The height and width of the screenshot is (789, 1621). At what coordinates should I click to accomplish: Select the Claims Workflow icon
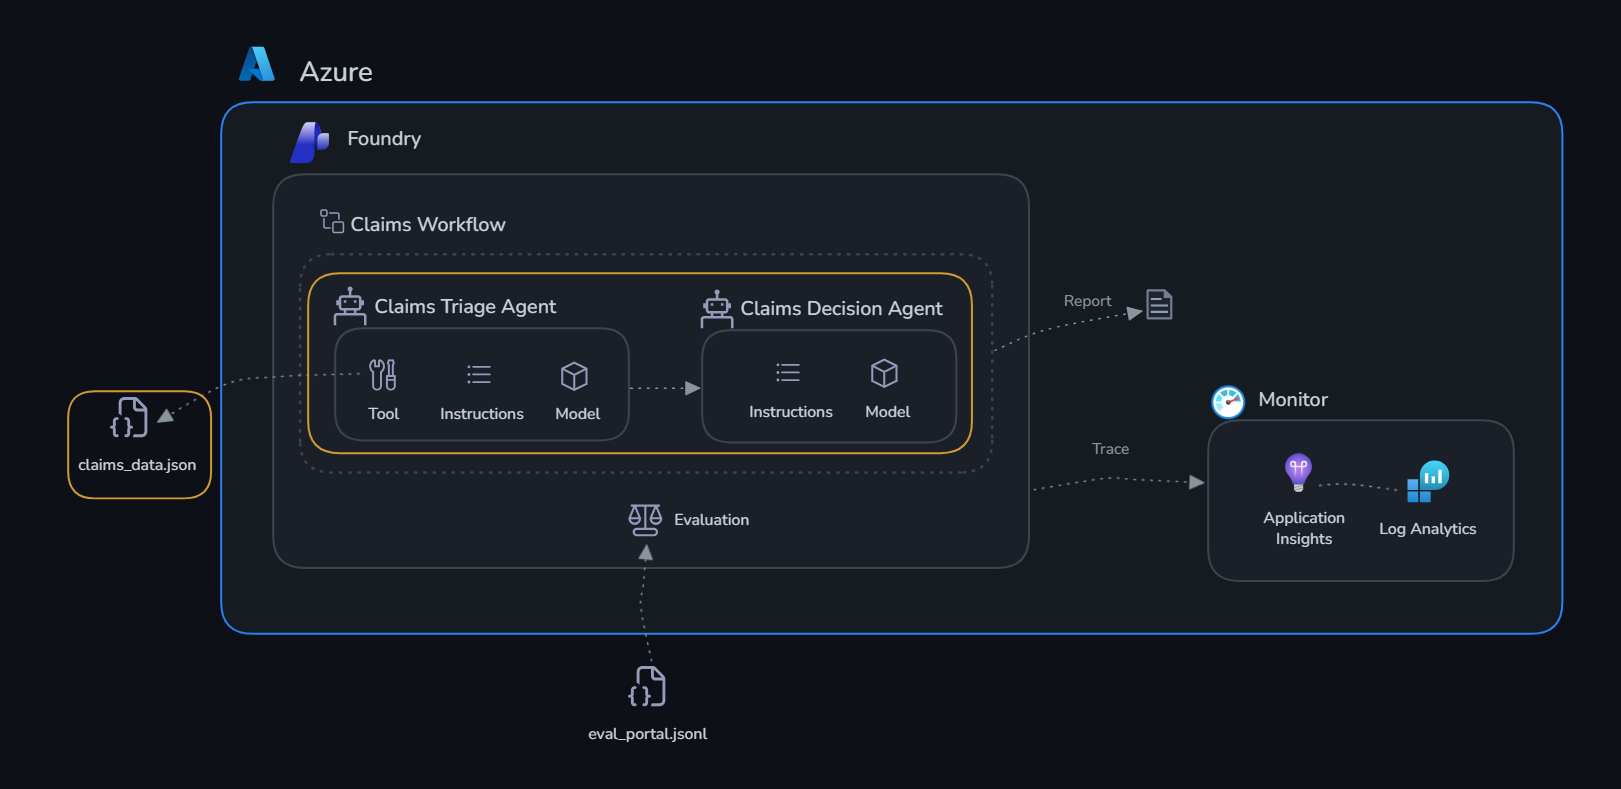332,221
